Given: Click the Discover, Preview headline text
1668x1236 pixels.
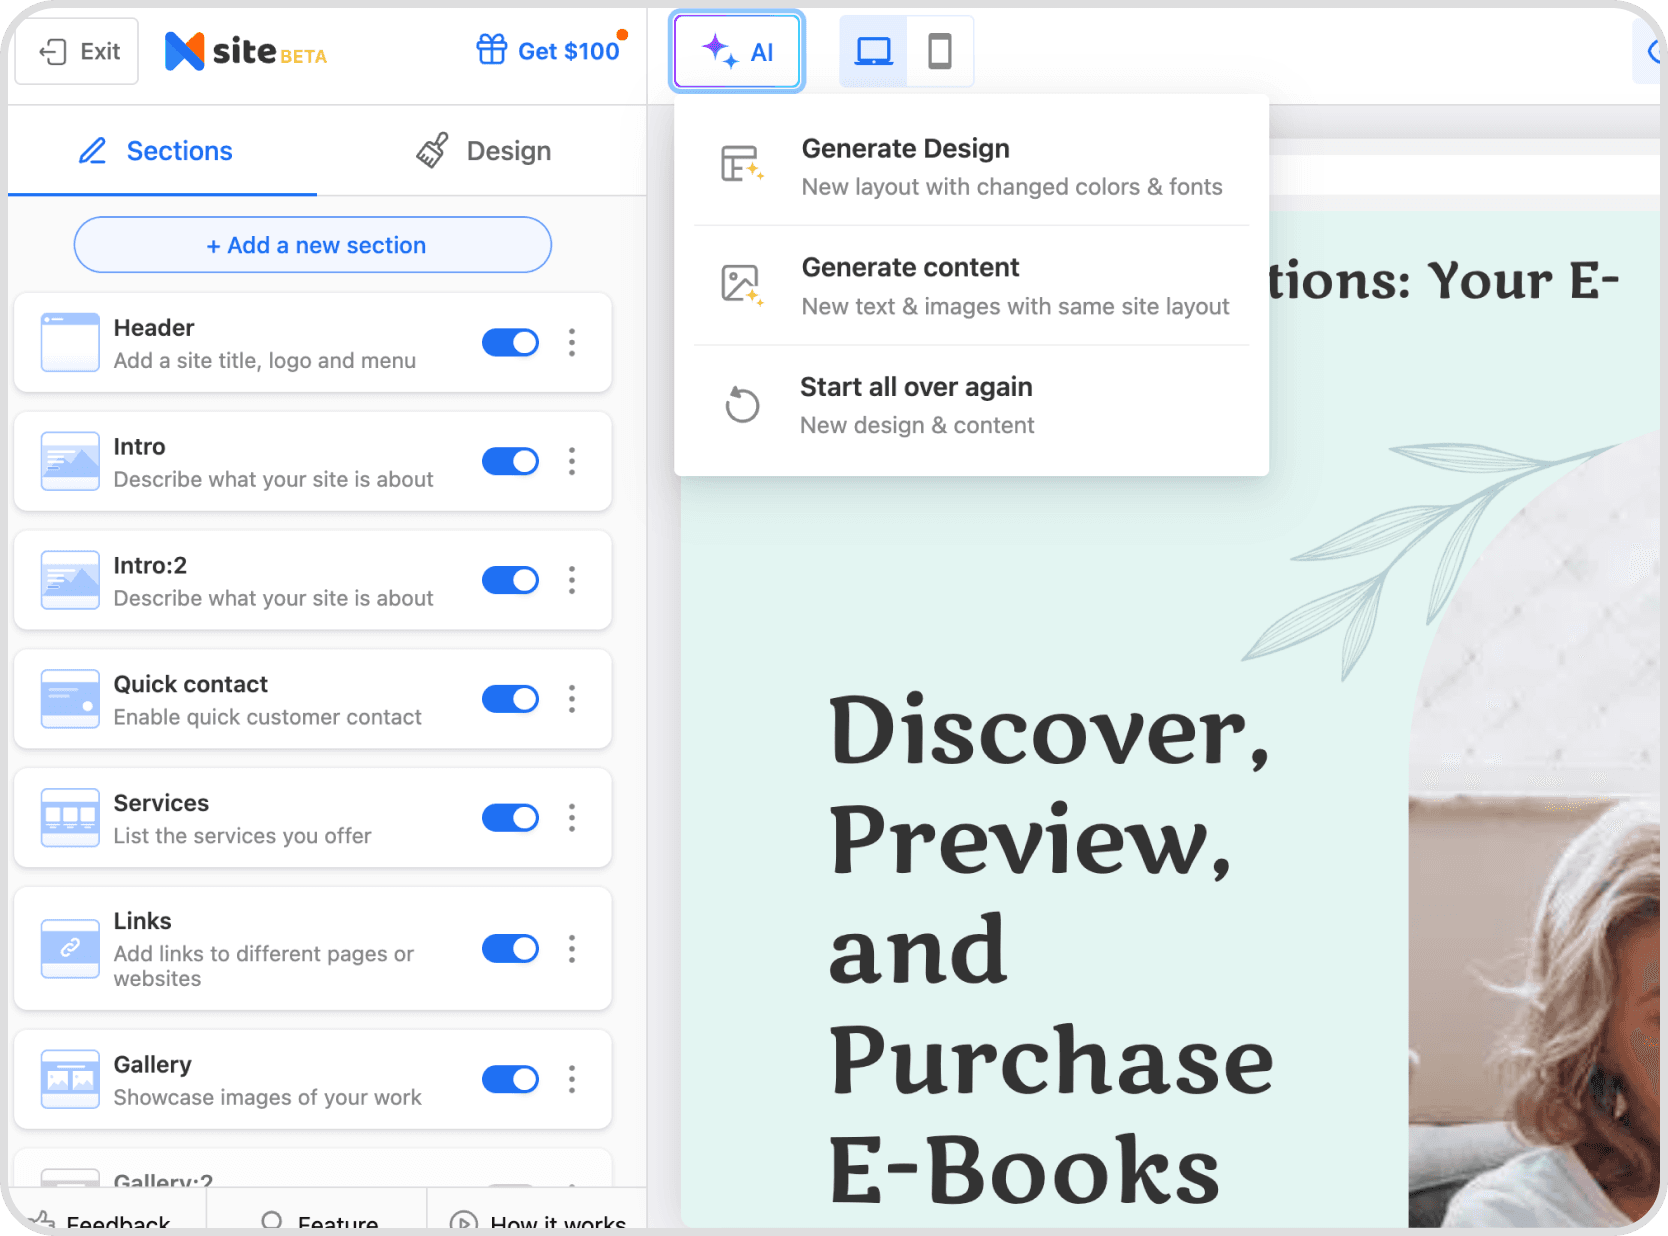Looking at the screenshot, I should [1050, 950].
